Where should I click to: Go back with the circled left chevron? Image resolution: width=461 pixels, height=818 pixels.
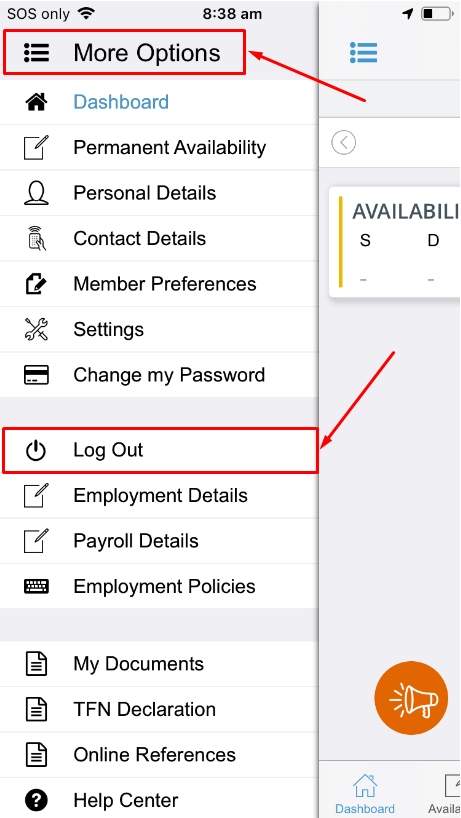[344, 142]
